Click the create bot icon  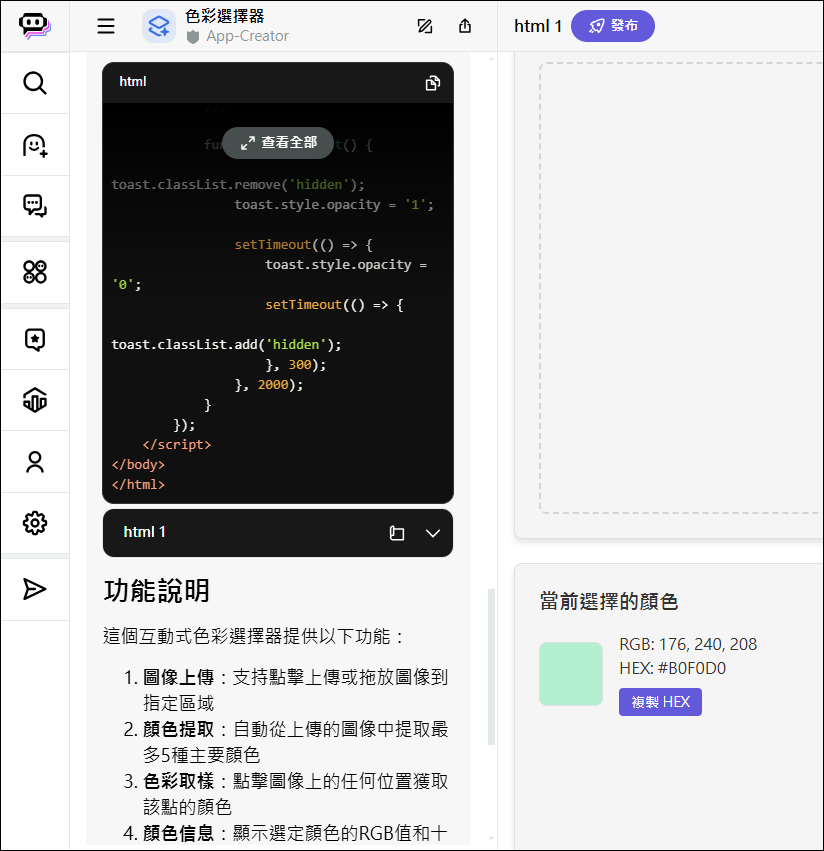35,145
